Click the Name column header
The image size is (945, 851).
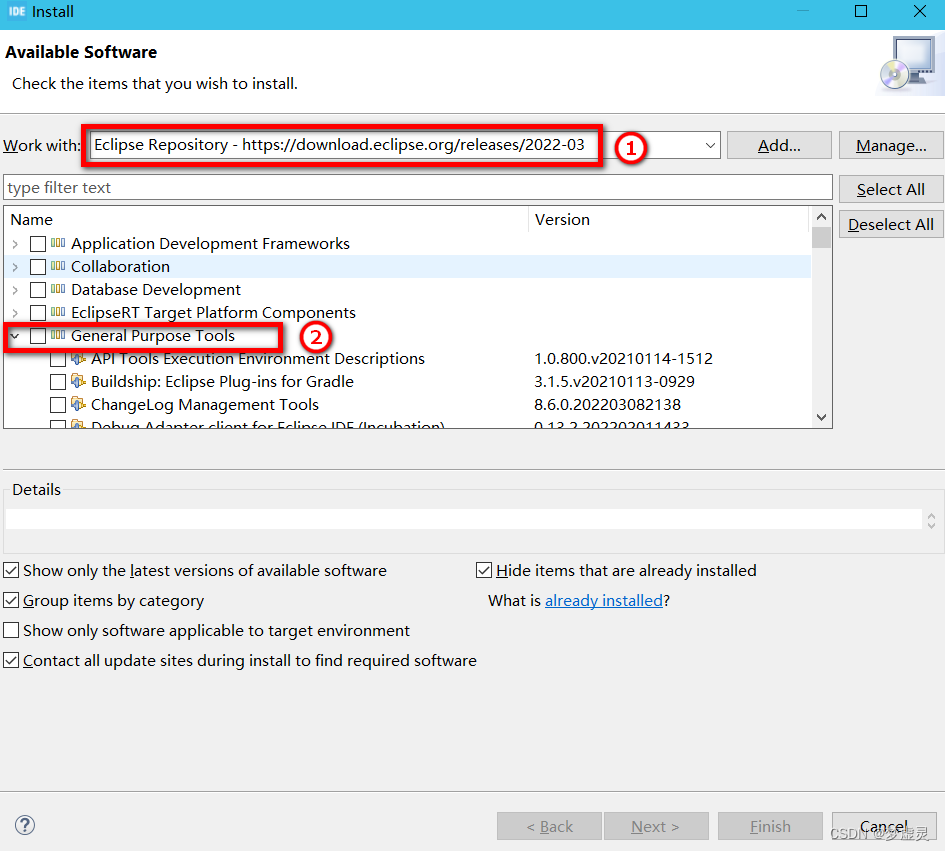tap(266, 219)
